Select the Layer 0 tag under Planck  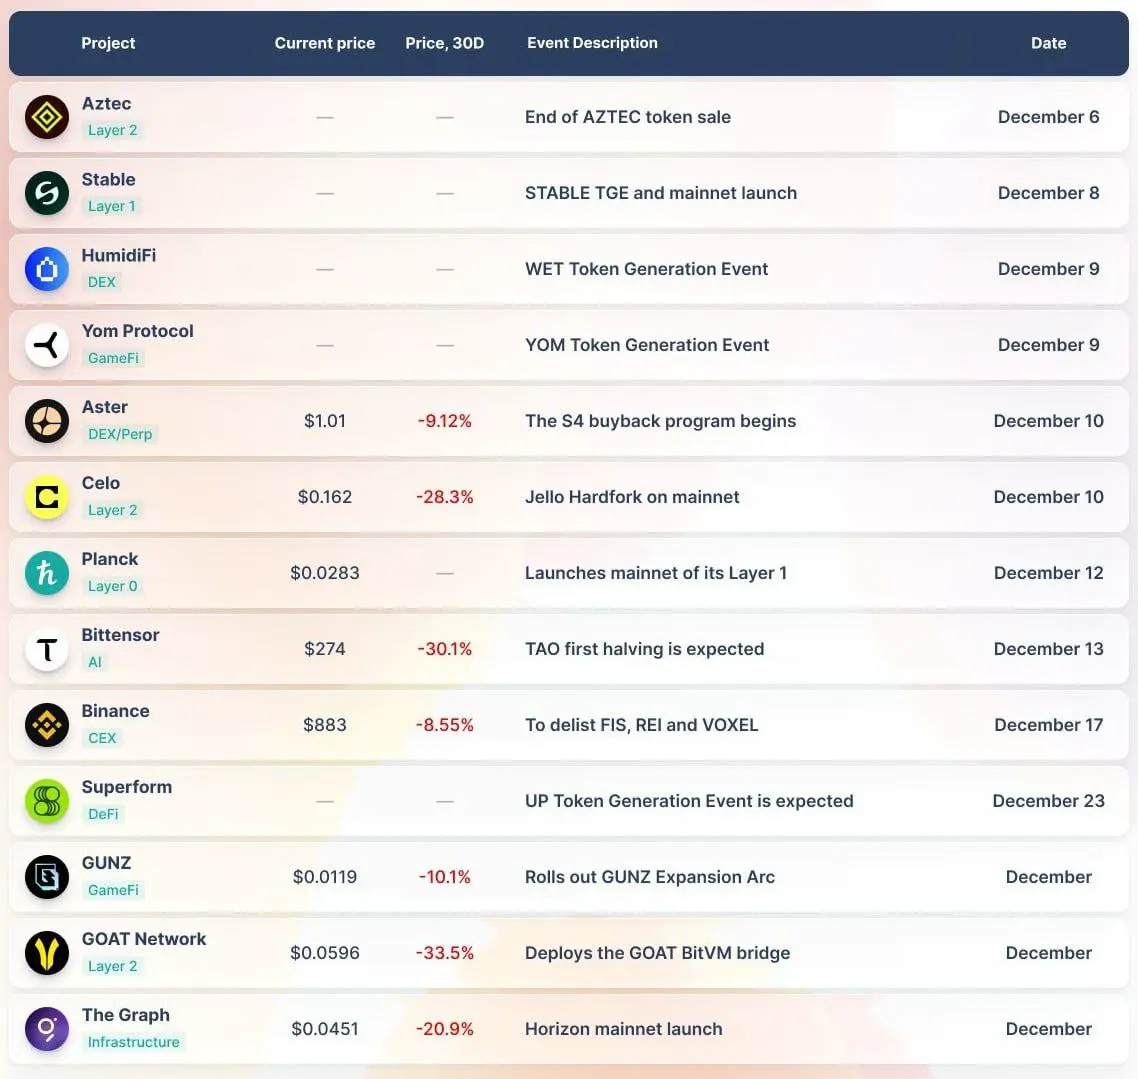(112, 586)
